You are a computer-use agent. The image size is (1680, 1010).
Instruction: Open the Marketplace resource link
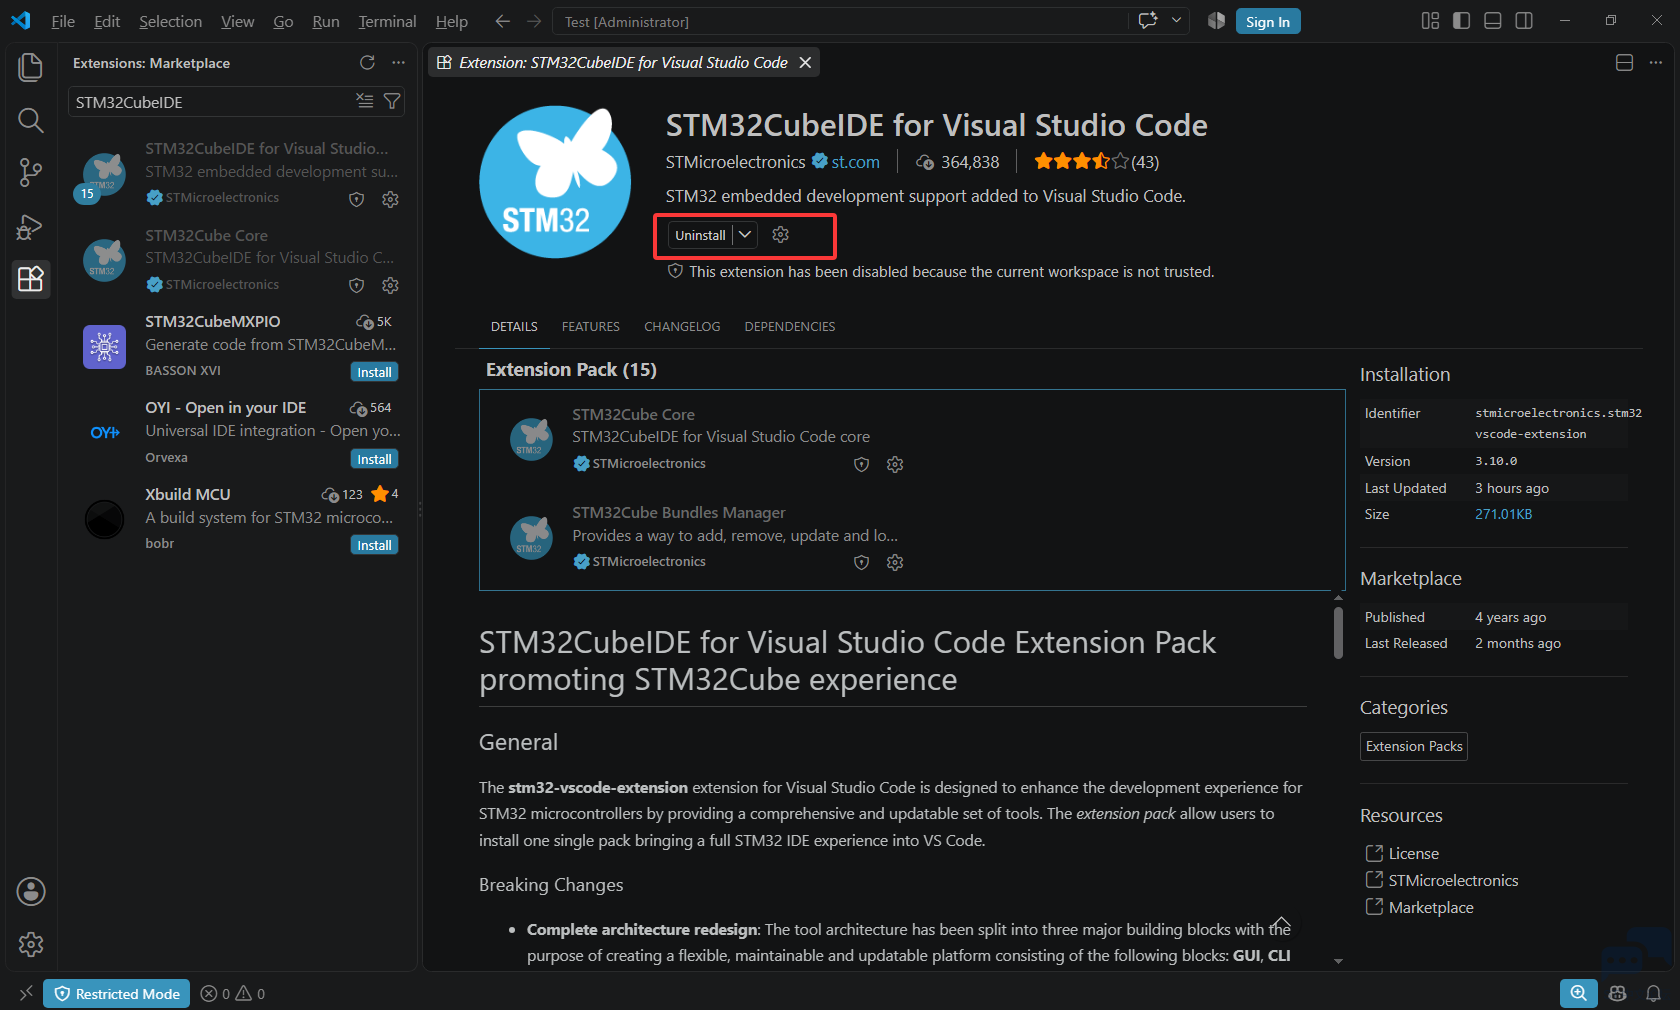(x=1431, y=907)
